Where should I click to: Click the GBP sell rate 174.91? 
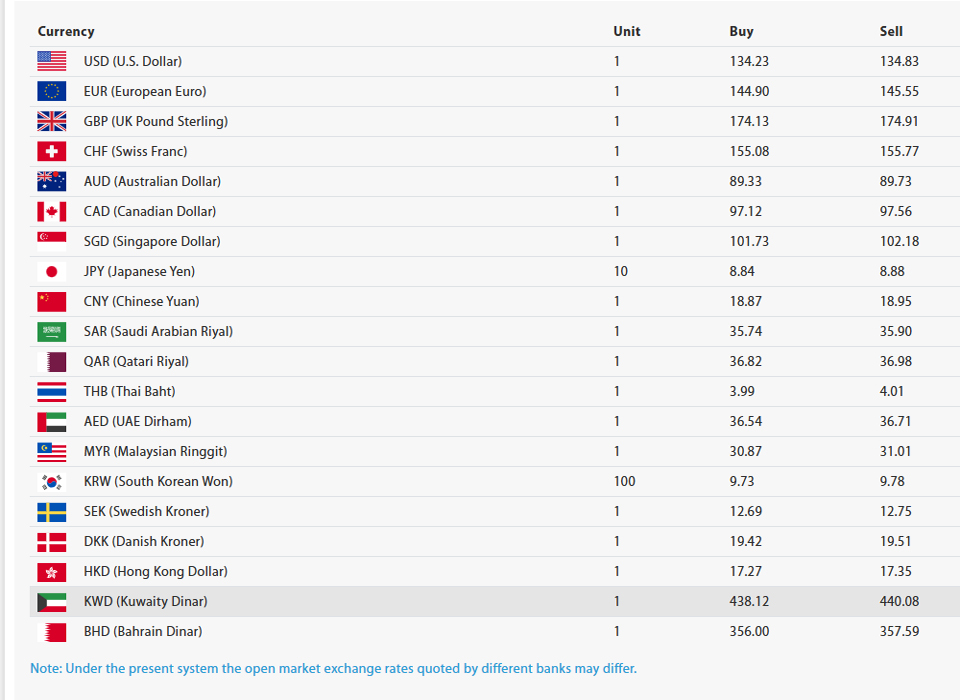(x=899, y=121)
